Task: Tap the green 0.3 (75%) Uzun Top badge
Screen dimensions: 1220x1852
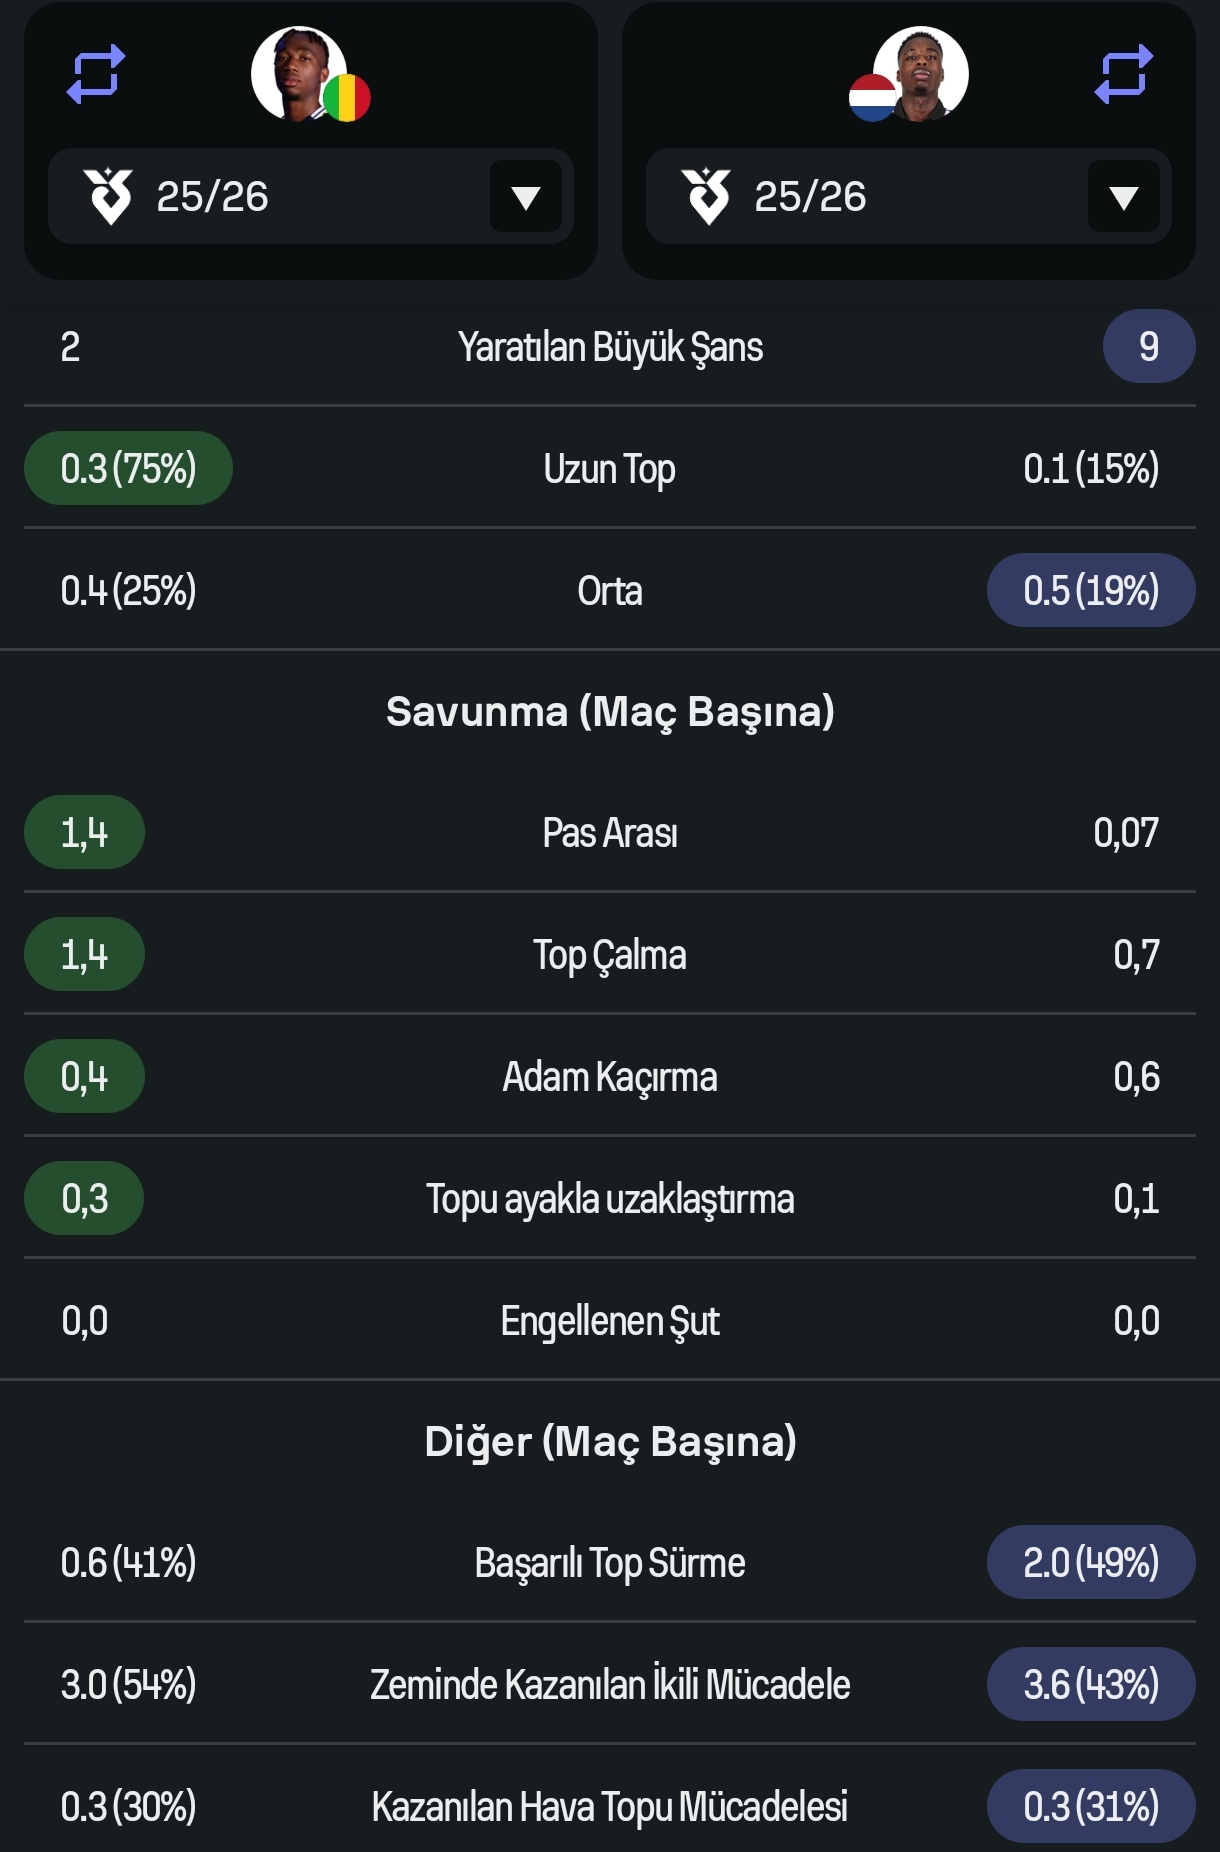Action: [128, 468]
